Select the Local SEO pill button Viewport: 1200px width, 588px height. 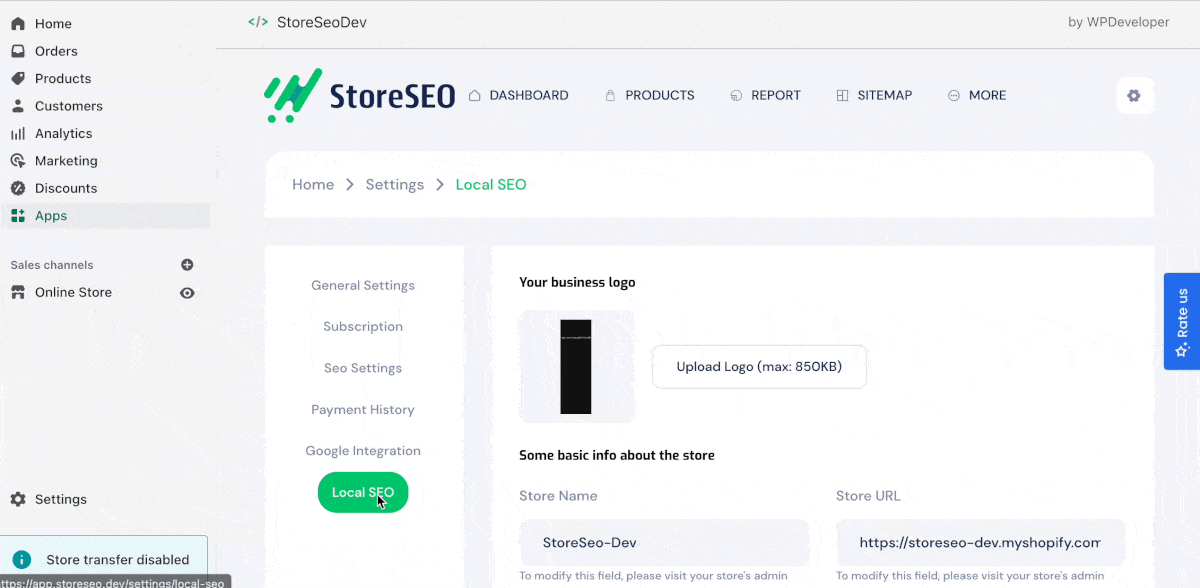pos(363,492)
